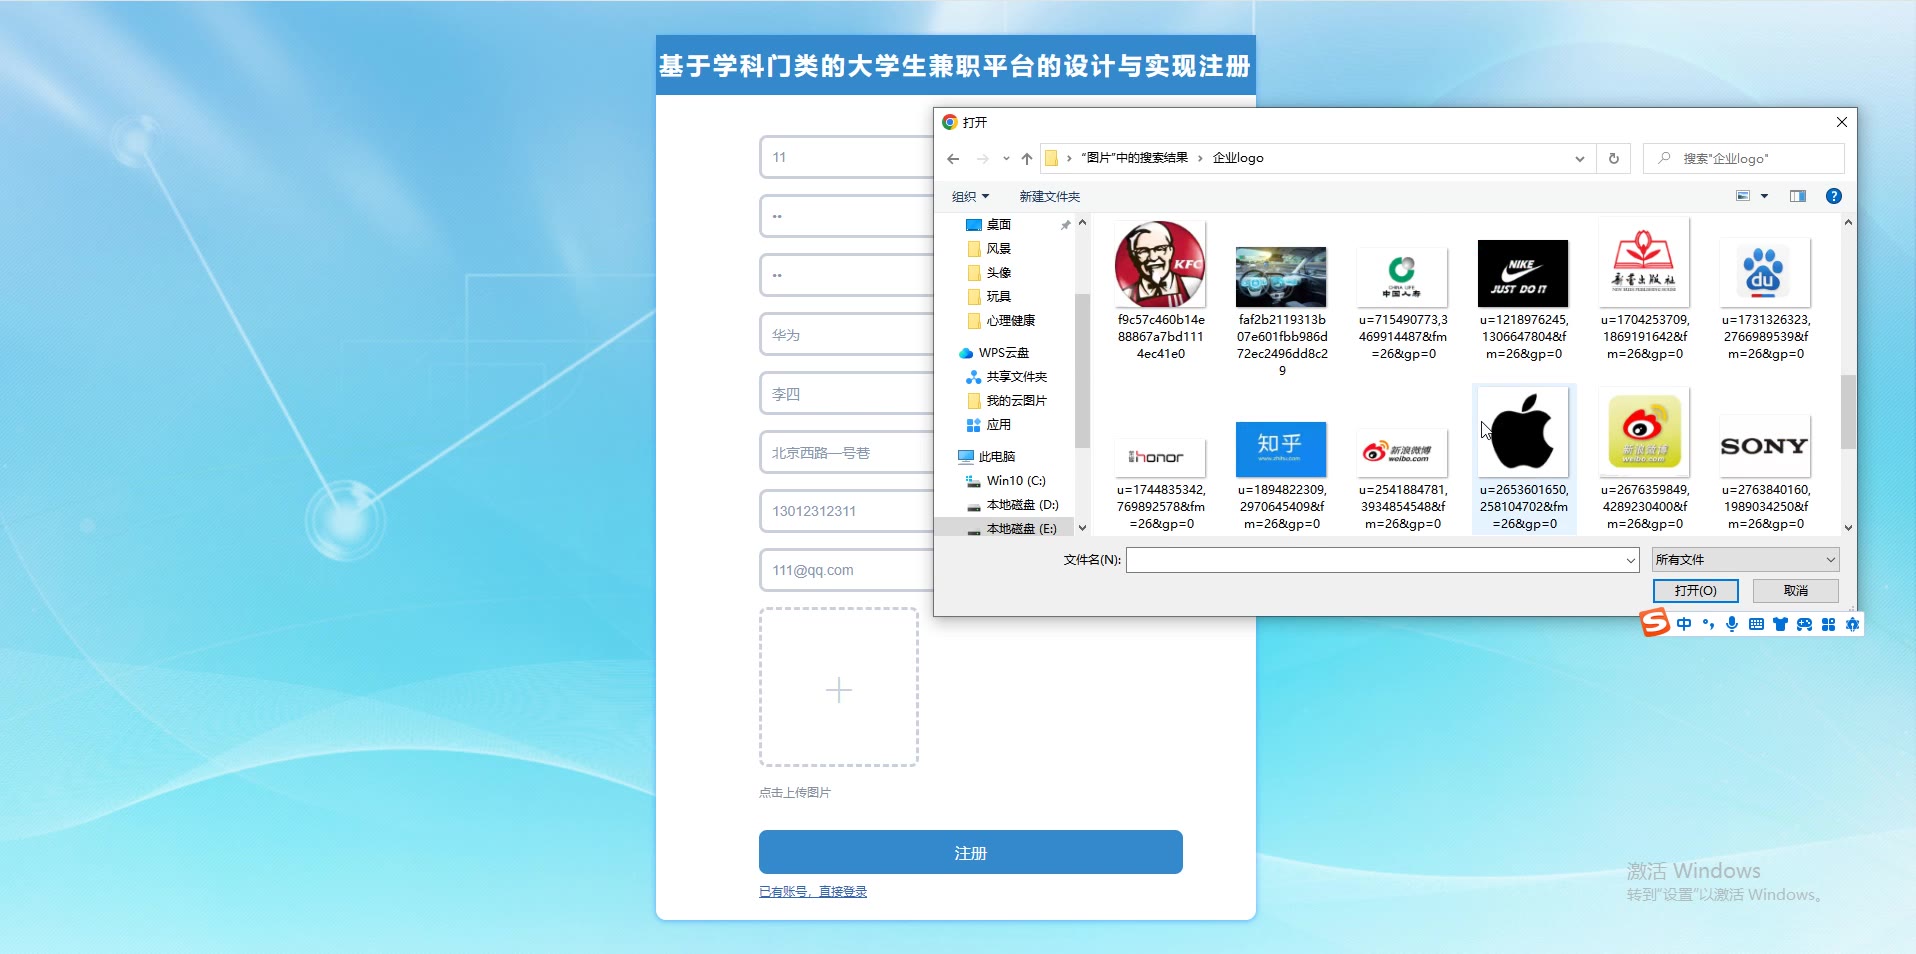Click 新建文件夹 in the toolbar
Image resolution: width=1916 pixels, height=954 pixels.
coord(1049,197)
